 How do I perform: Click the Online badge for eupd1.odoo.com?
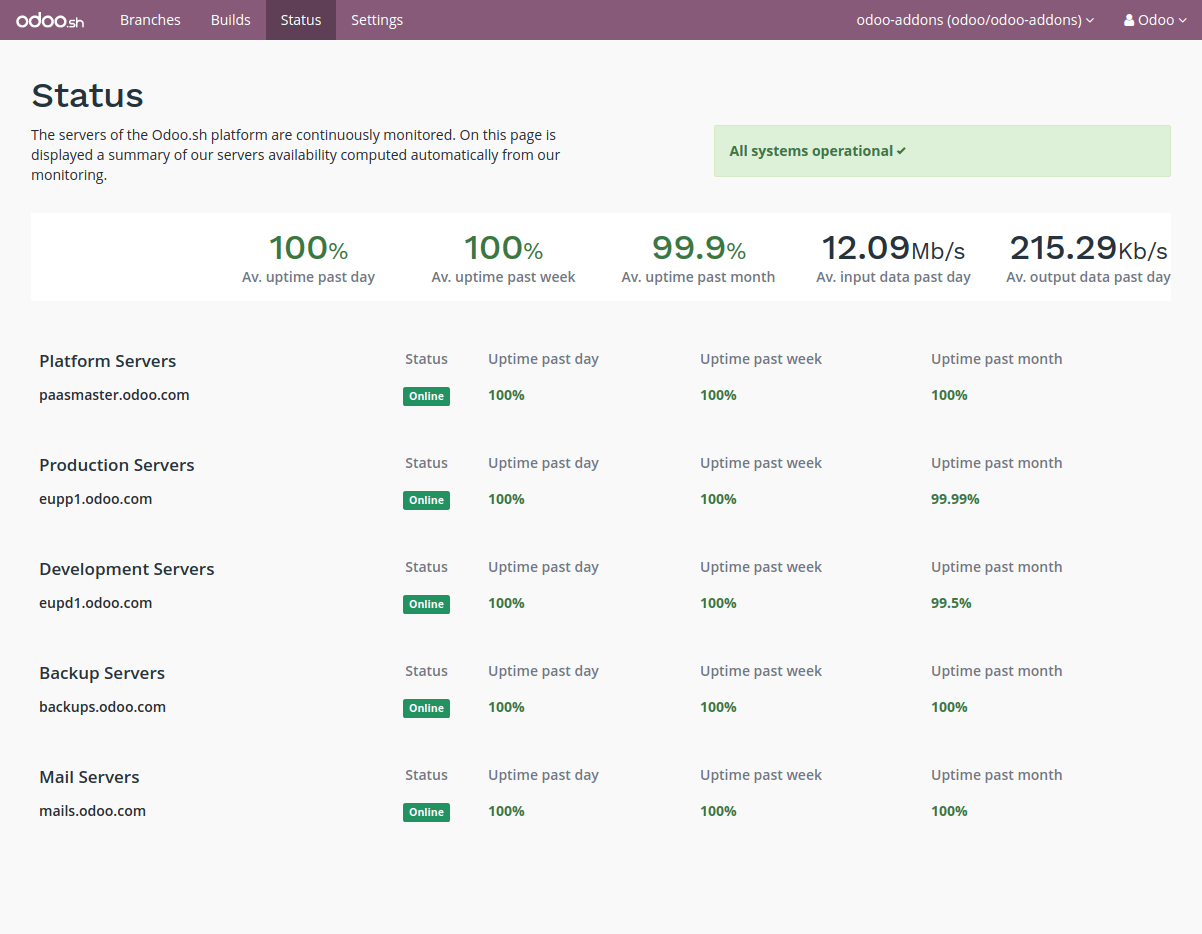426,604
